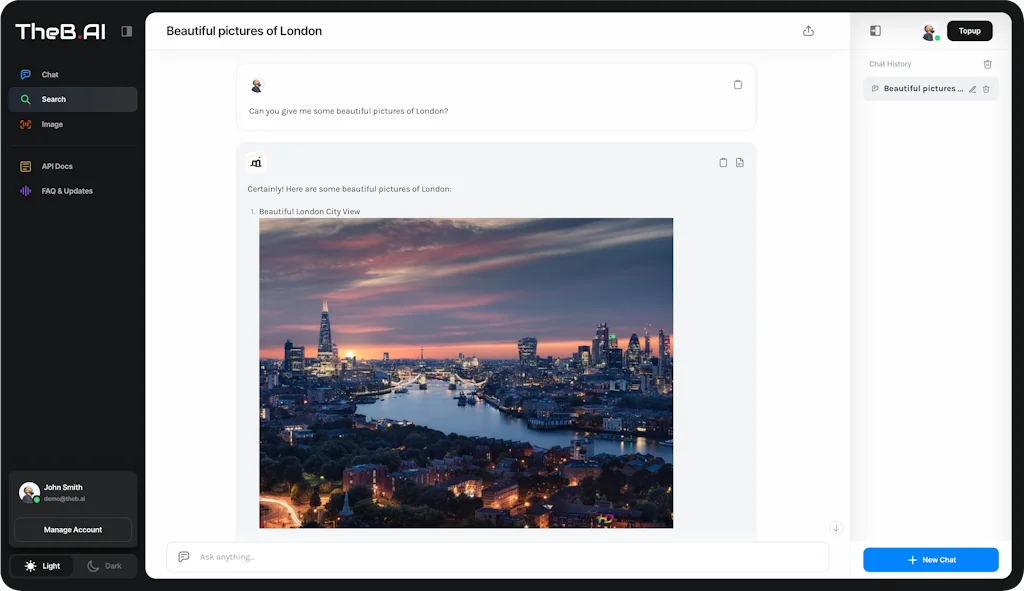Share the conversation using the share icon

click(x=808, y=31)
